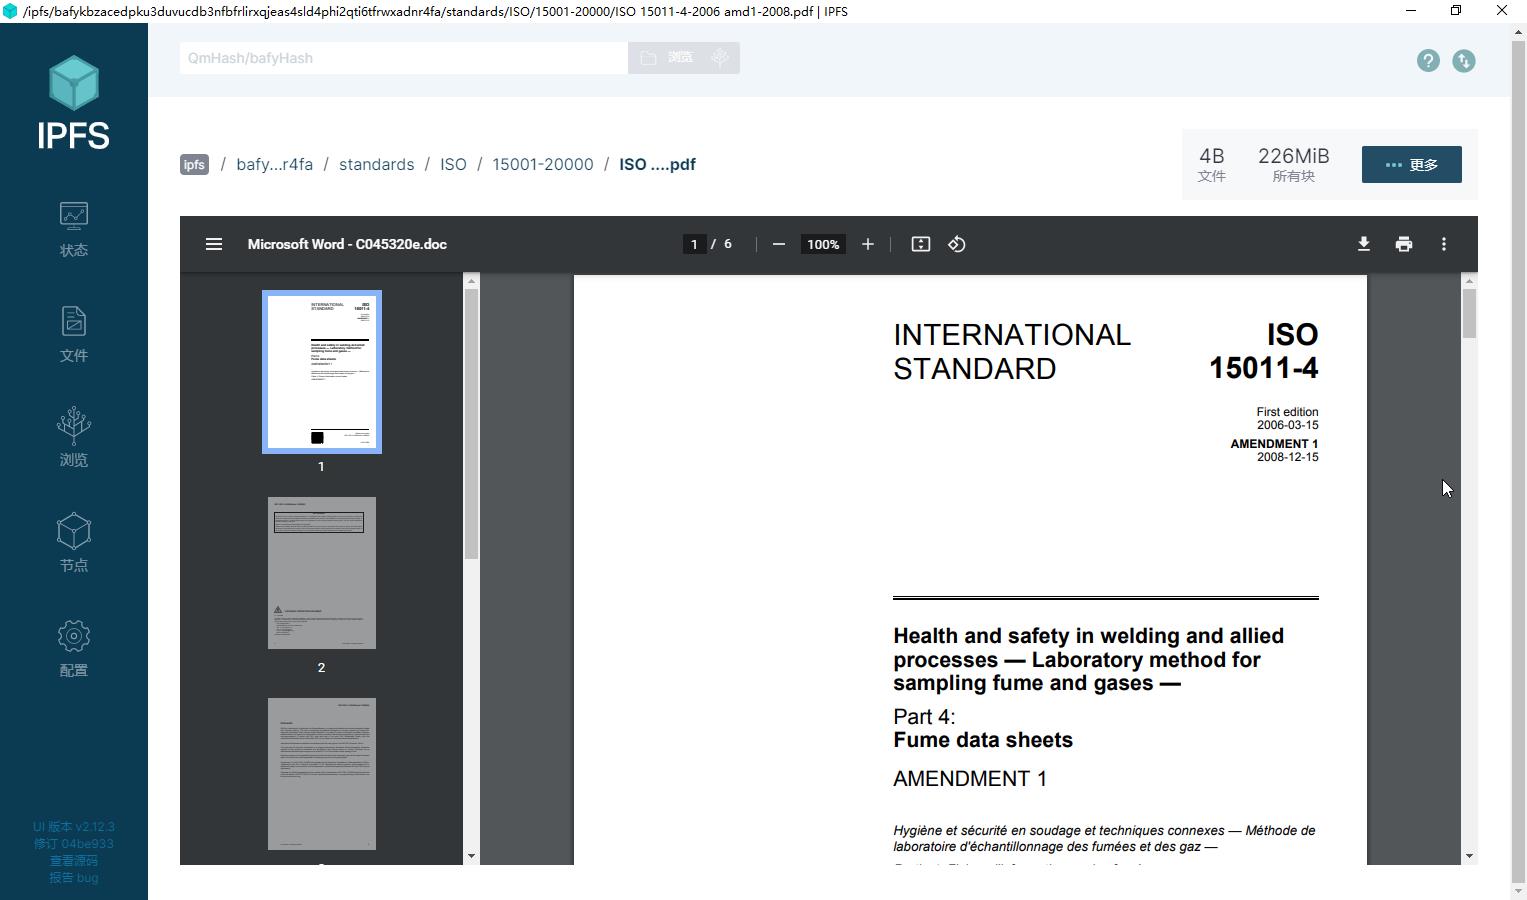The width and height of the screenshot is (1527, 900).
Task: Click the page number input field
Action: (x=694, y=244)
